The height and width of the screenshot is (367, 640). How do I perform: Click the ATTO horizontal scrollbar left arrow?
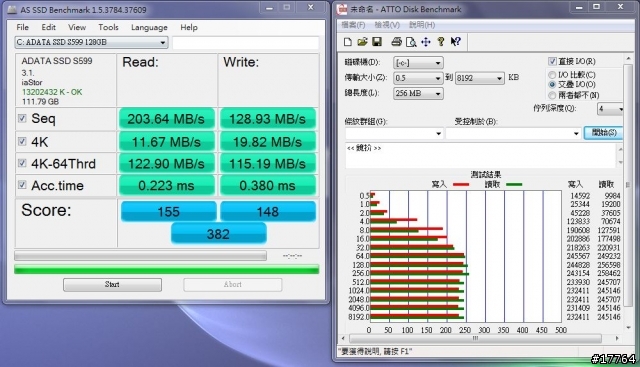click(343, 338)
